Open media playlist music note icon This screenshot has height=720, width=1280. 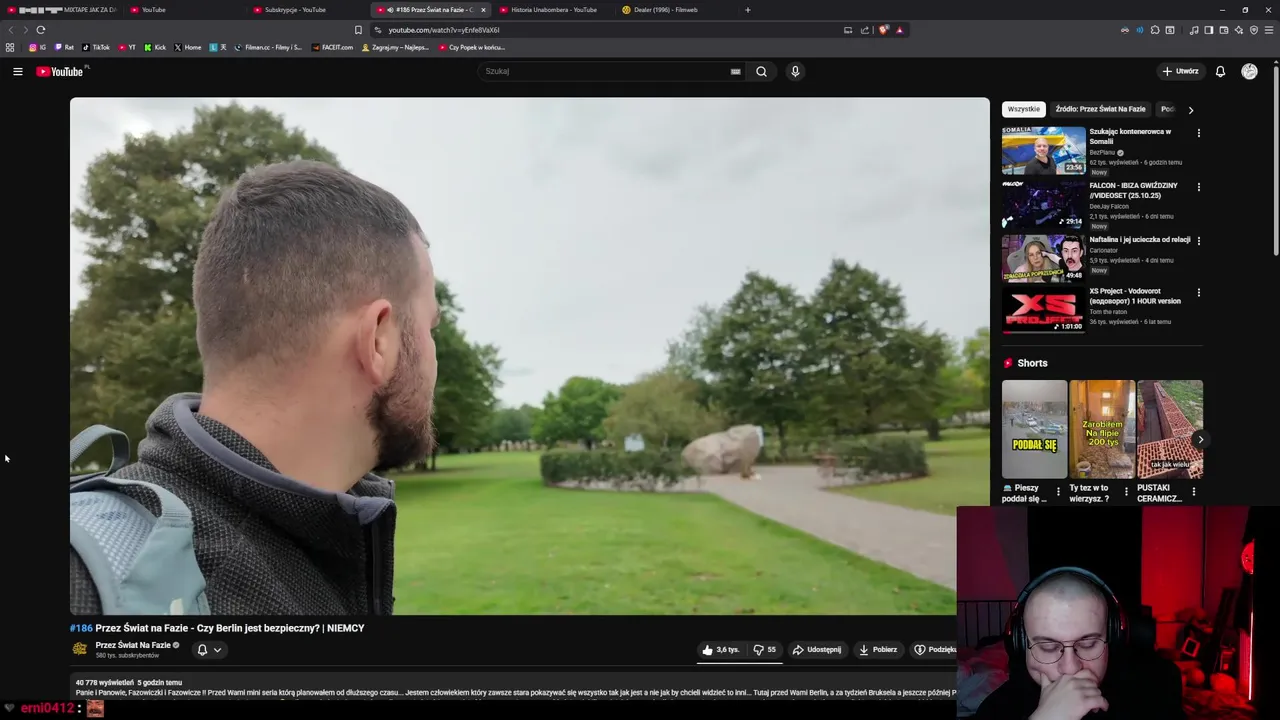pyautogui.click(x=1194, y=30)
